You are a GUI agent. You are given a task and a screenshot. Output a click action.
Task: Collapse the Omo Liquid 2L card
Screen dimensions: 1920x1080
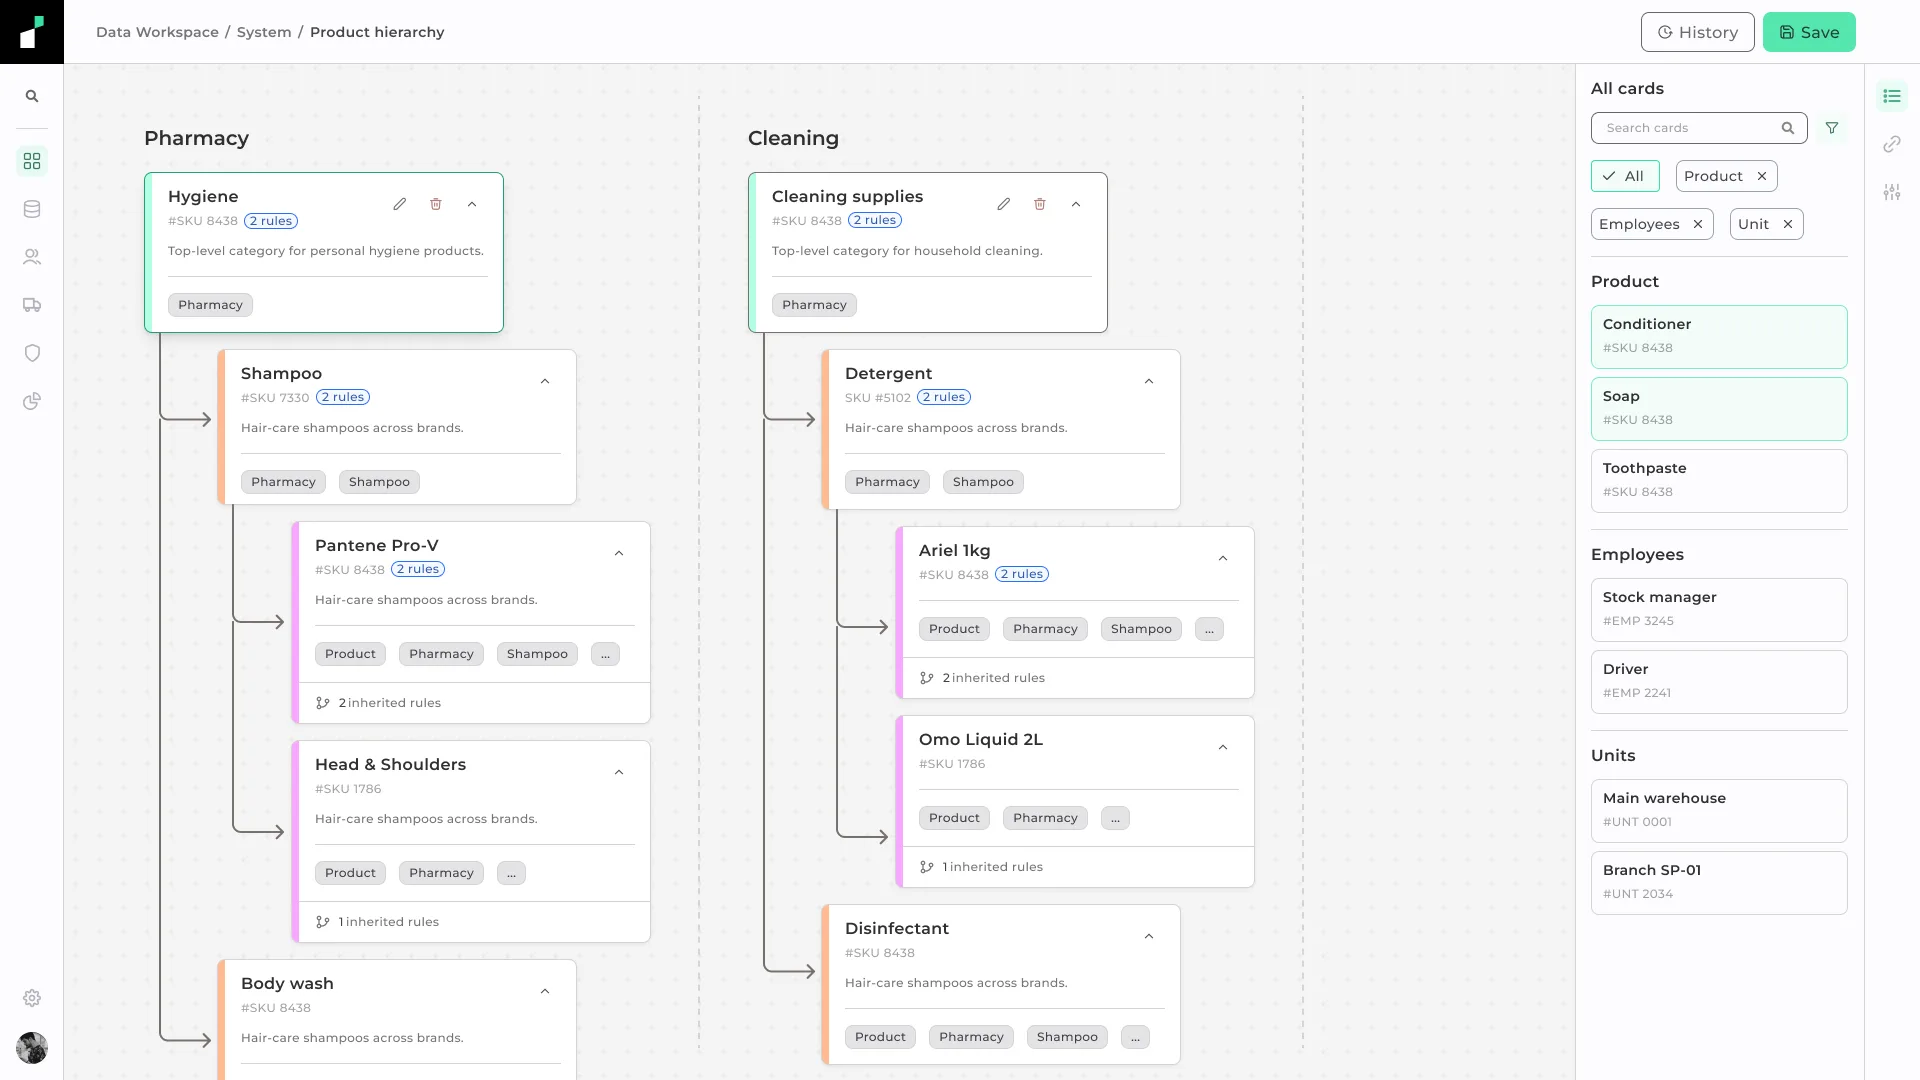pos(1223,747)
